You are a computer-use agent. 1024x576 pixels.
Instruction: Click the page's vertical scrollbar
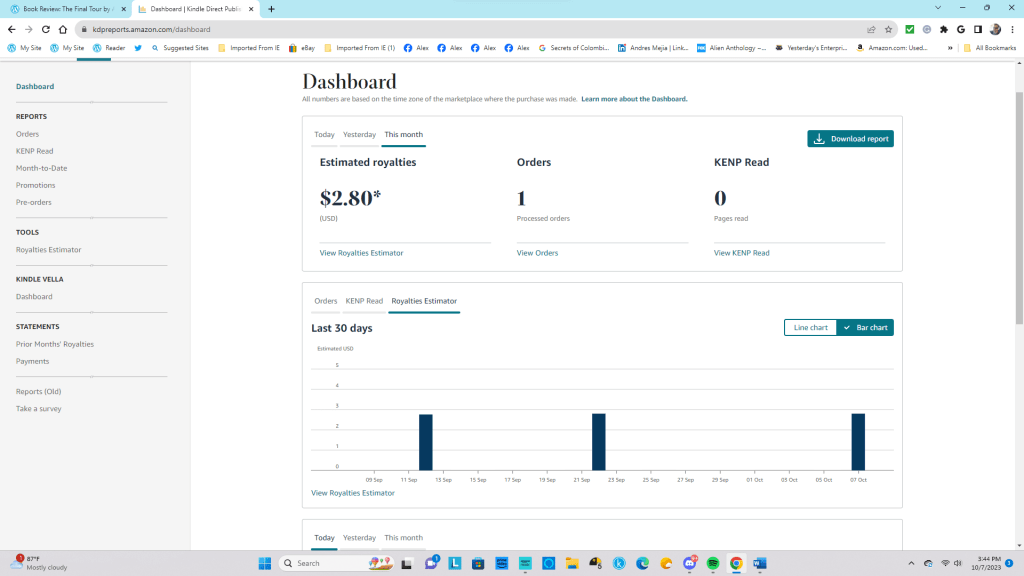point(1018,200)
